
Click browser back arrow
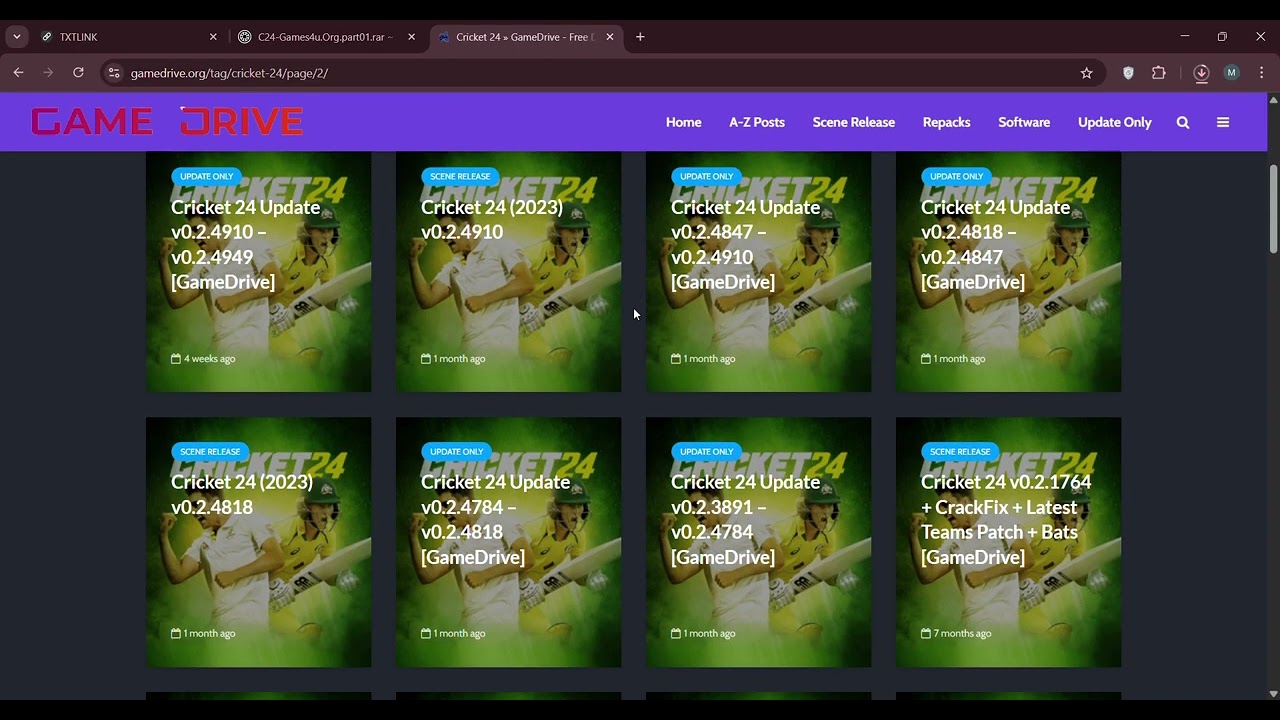[x=18, y=73]
